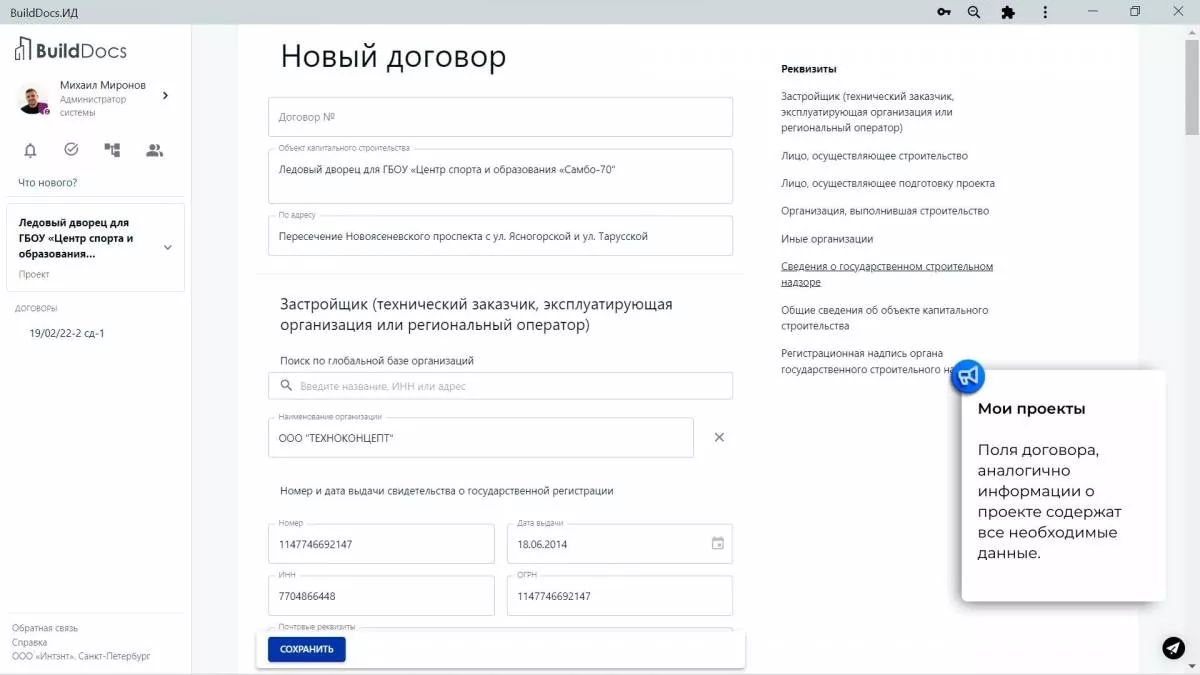Viewport: 1200px width, 675px height.
Task: Clear the organization name with the X icon
Action: coord(718,437)
